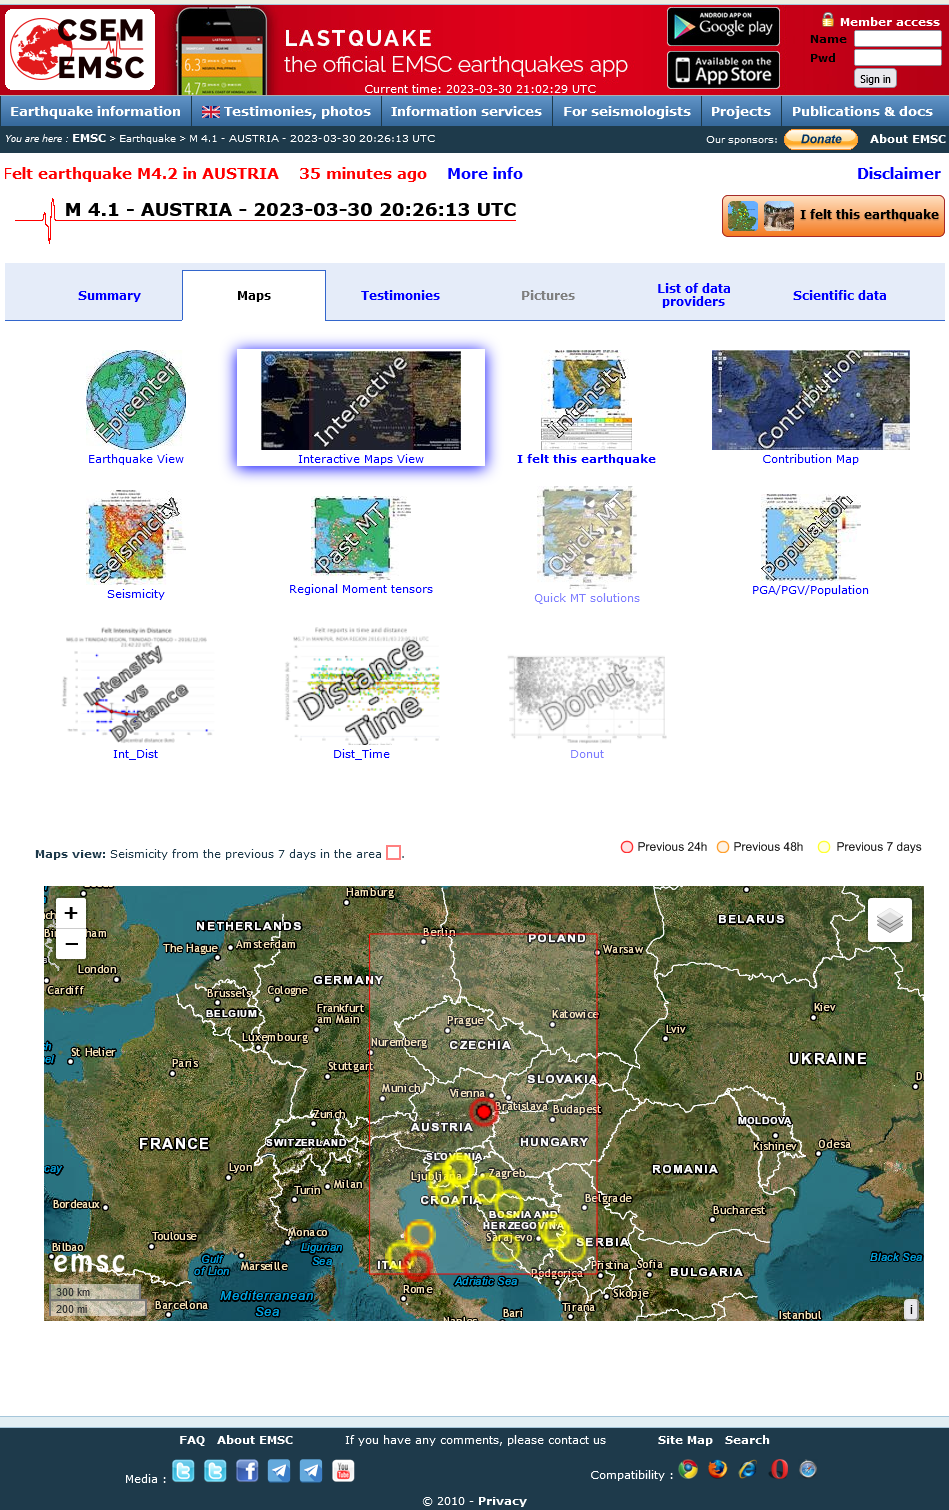Click the Chrome compatibility icon
Screen dimensions: 949x1510
point(688,1469)
